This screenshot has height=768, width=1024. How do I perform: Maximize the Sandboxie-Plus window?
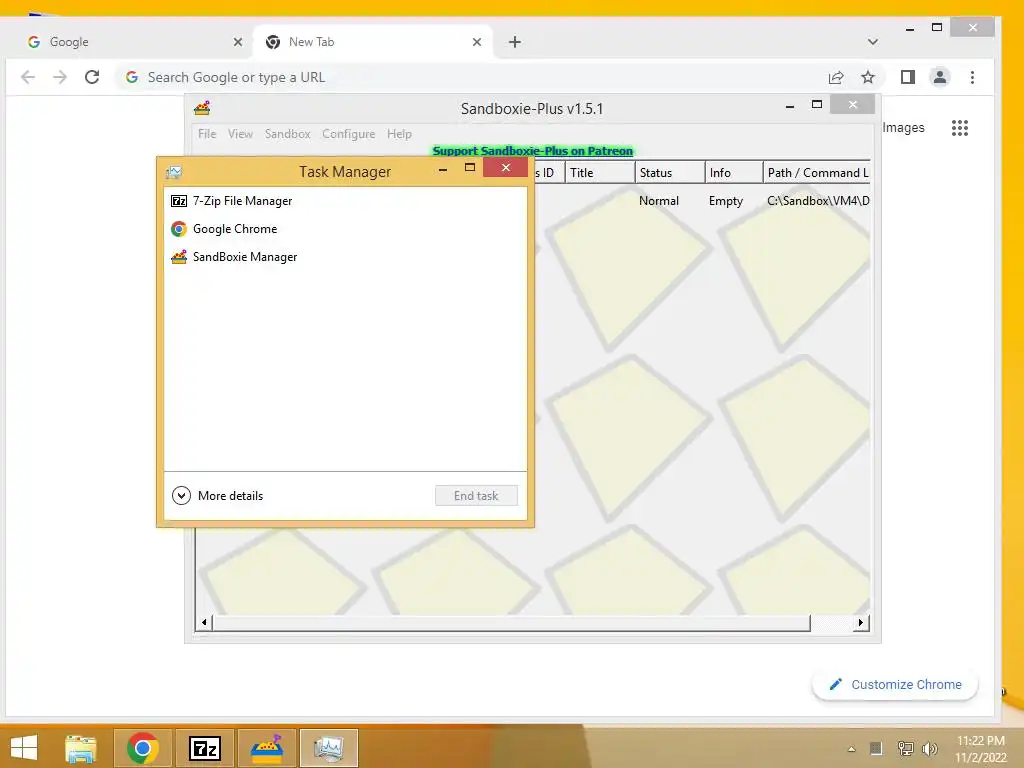pyautogui.click(x=816, y=104)
